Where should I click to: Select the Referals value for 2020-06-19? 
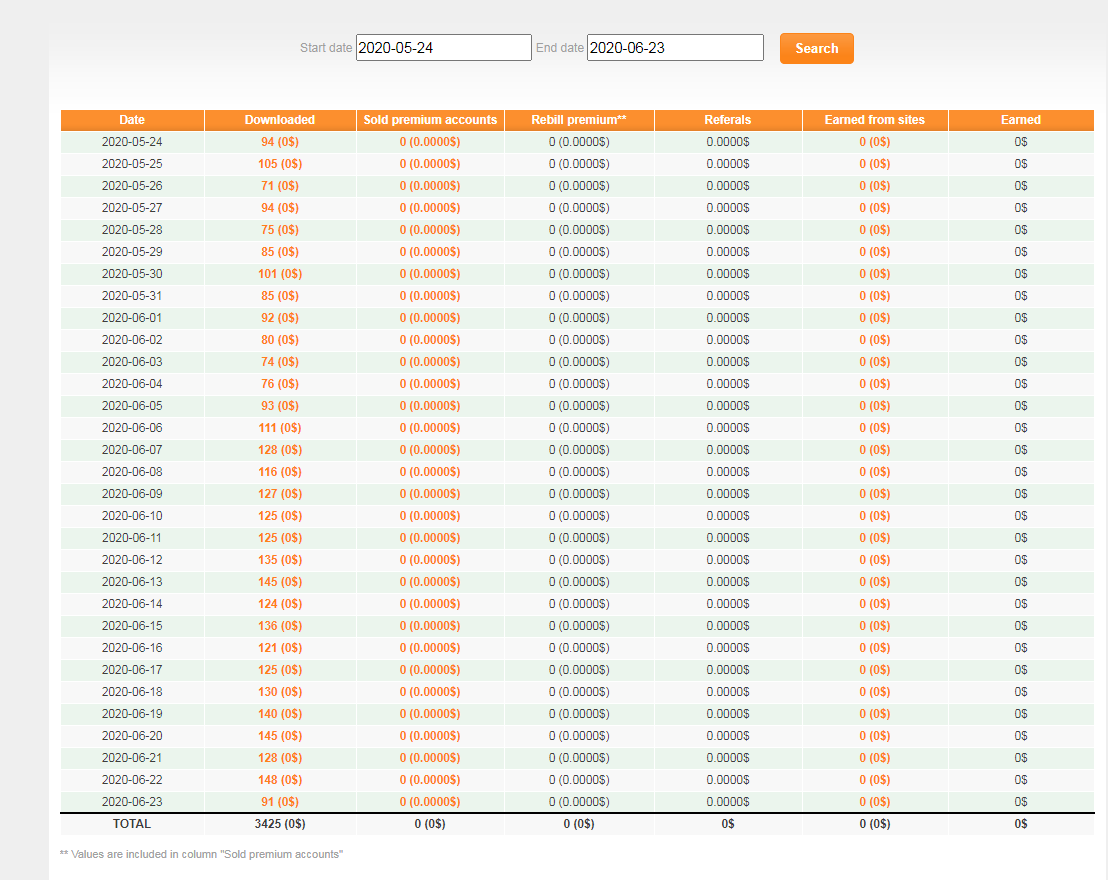pos(728,713)
